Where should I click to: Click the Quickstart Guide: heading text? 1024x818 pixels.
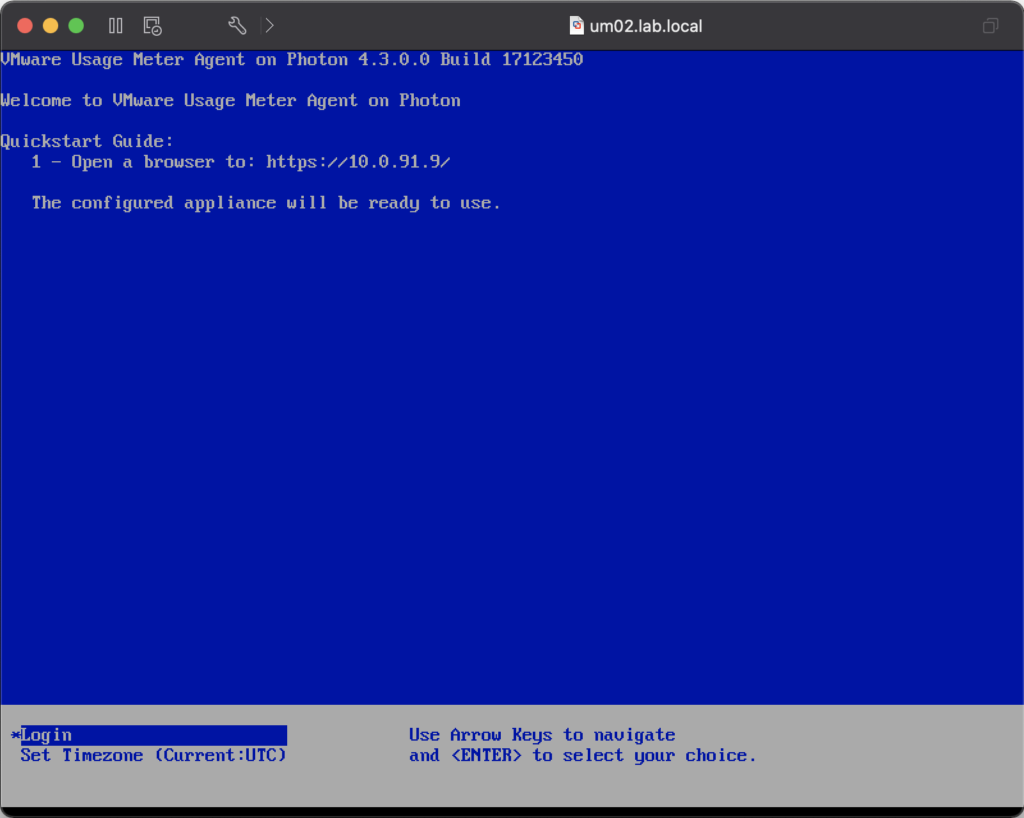point(87,141)
